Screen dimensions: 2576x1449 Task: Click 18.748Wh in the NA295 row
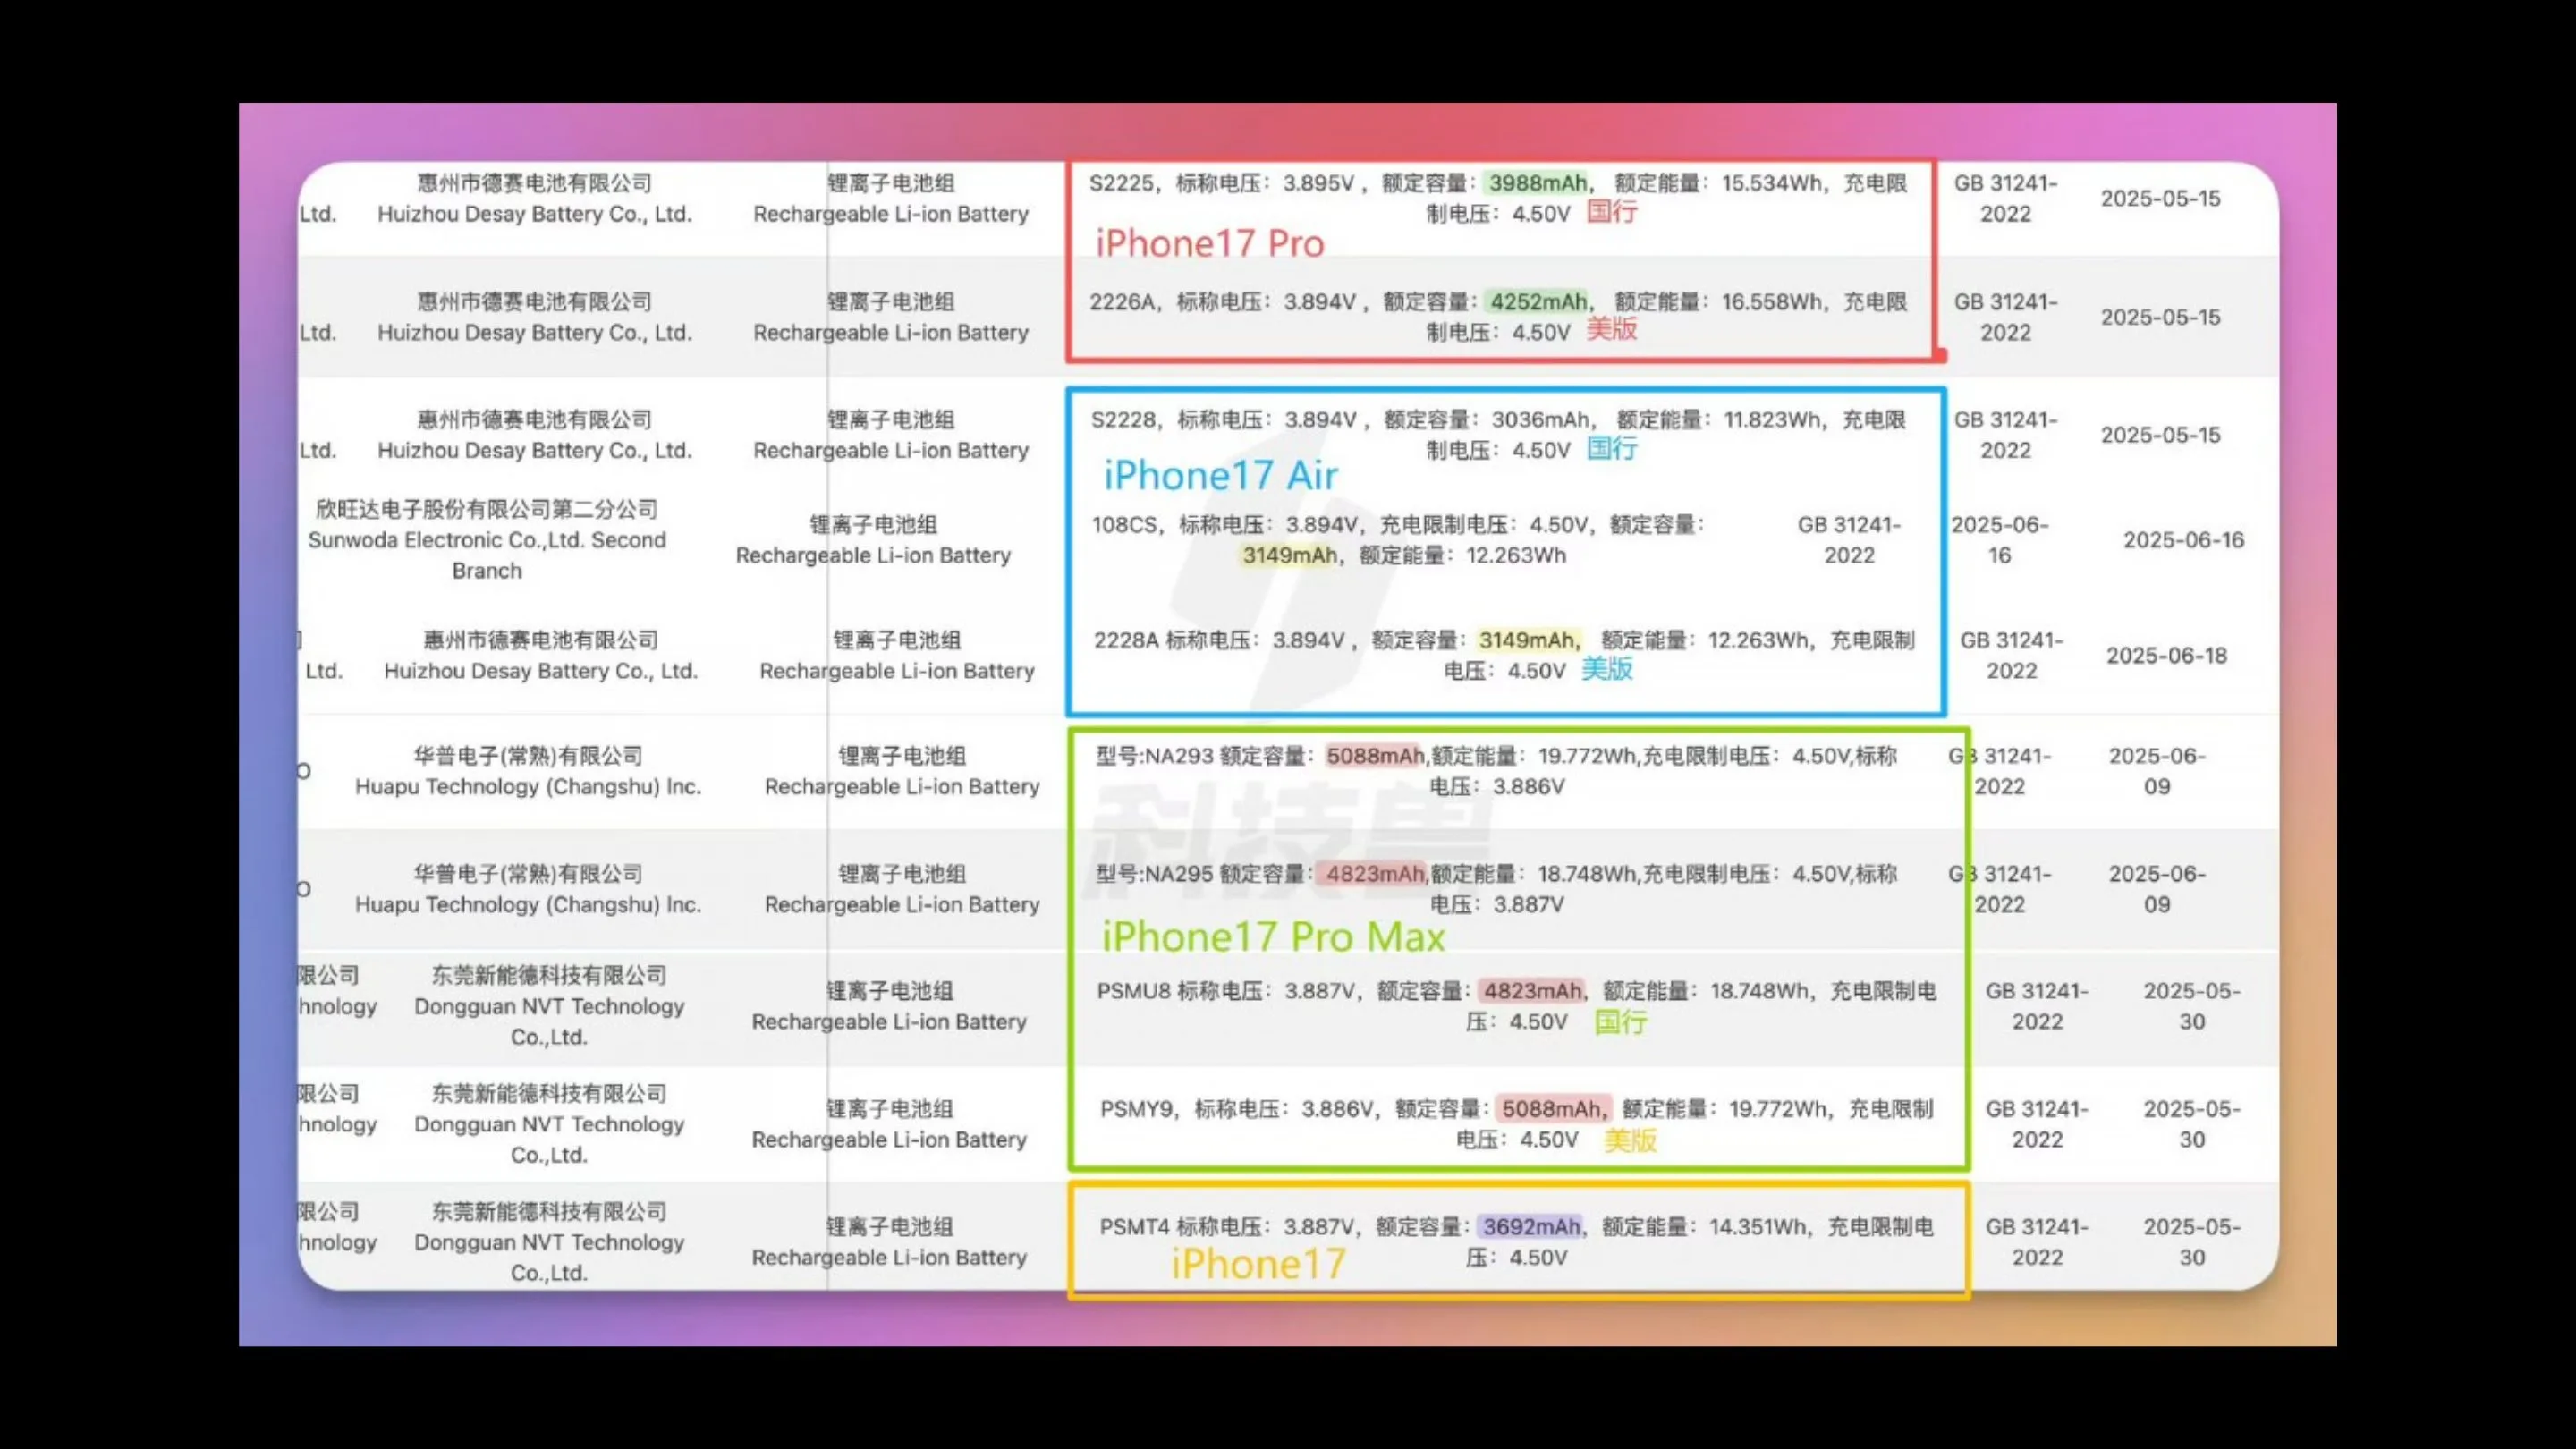click(x=1587, y=874)
